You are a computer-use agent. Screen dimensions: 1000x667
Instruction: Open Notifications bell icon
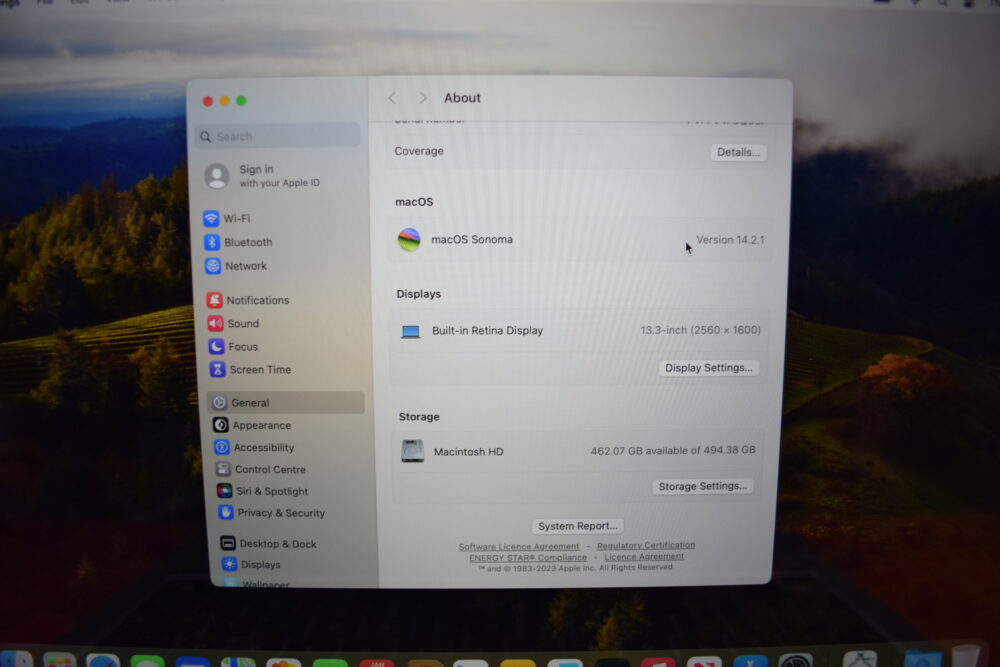pyautogui.click(x=215, y=300)
